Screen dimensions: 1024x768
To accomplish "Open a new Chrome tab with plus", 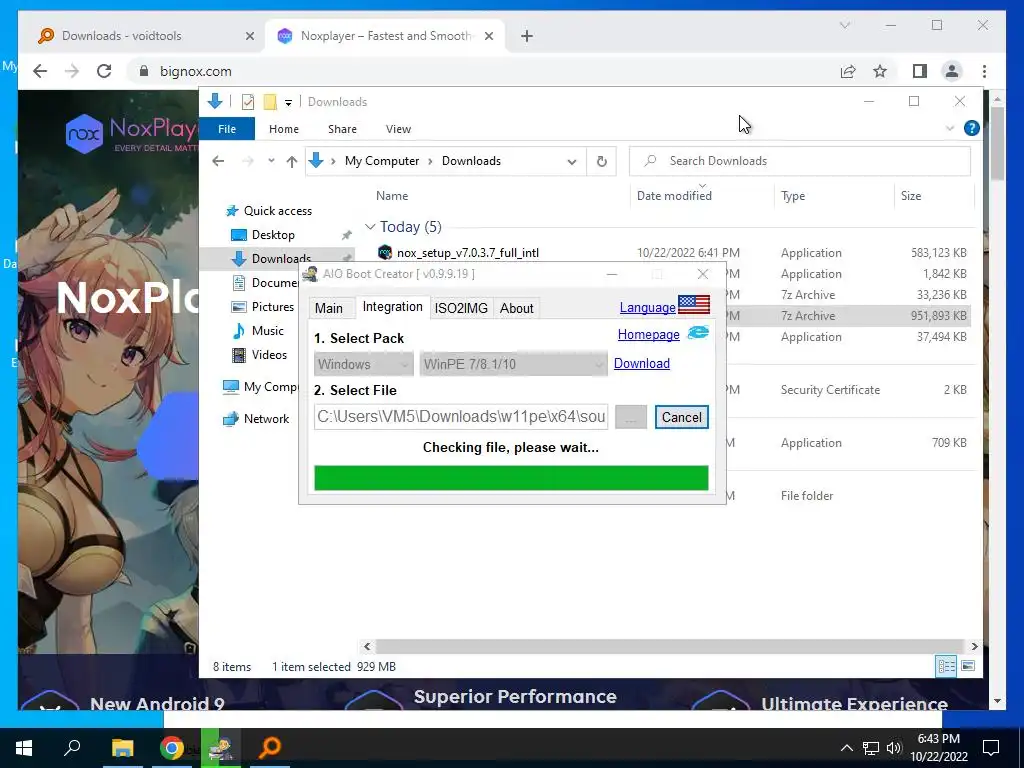I will 527,36.
